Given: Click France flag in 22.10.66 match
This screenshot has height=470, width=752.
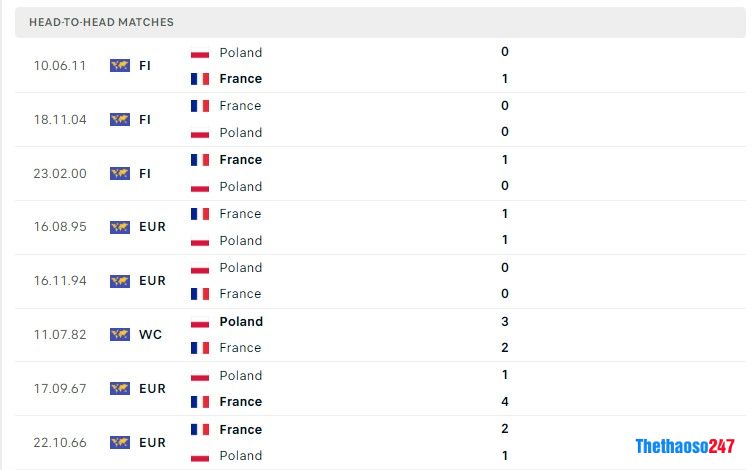Looking at the screenshot, I should click(200, 429).
